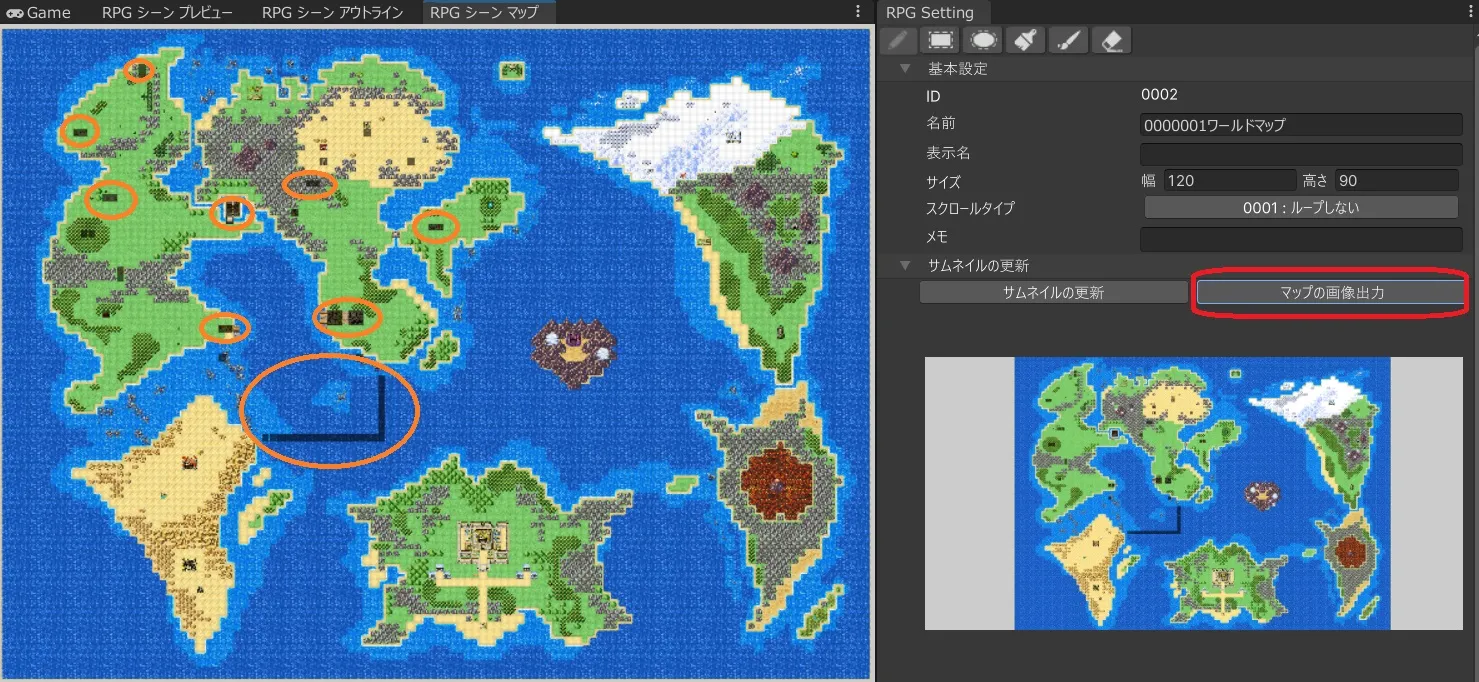Click the サムネイルの更新 button
Screen dimensions: 1479x682
tap(1053, 292)
